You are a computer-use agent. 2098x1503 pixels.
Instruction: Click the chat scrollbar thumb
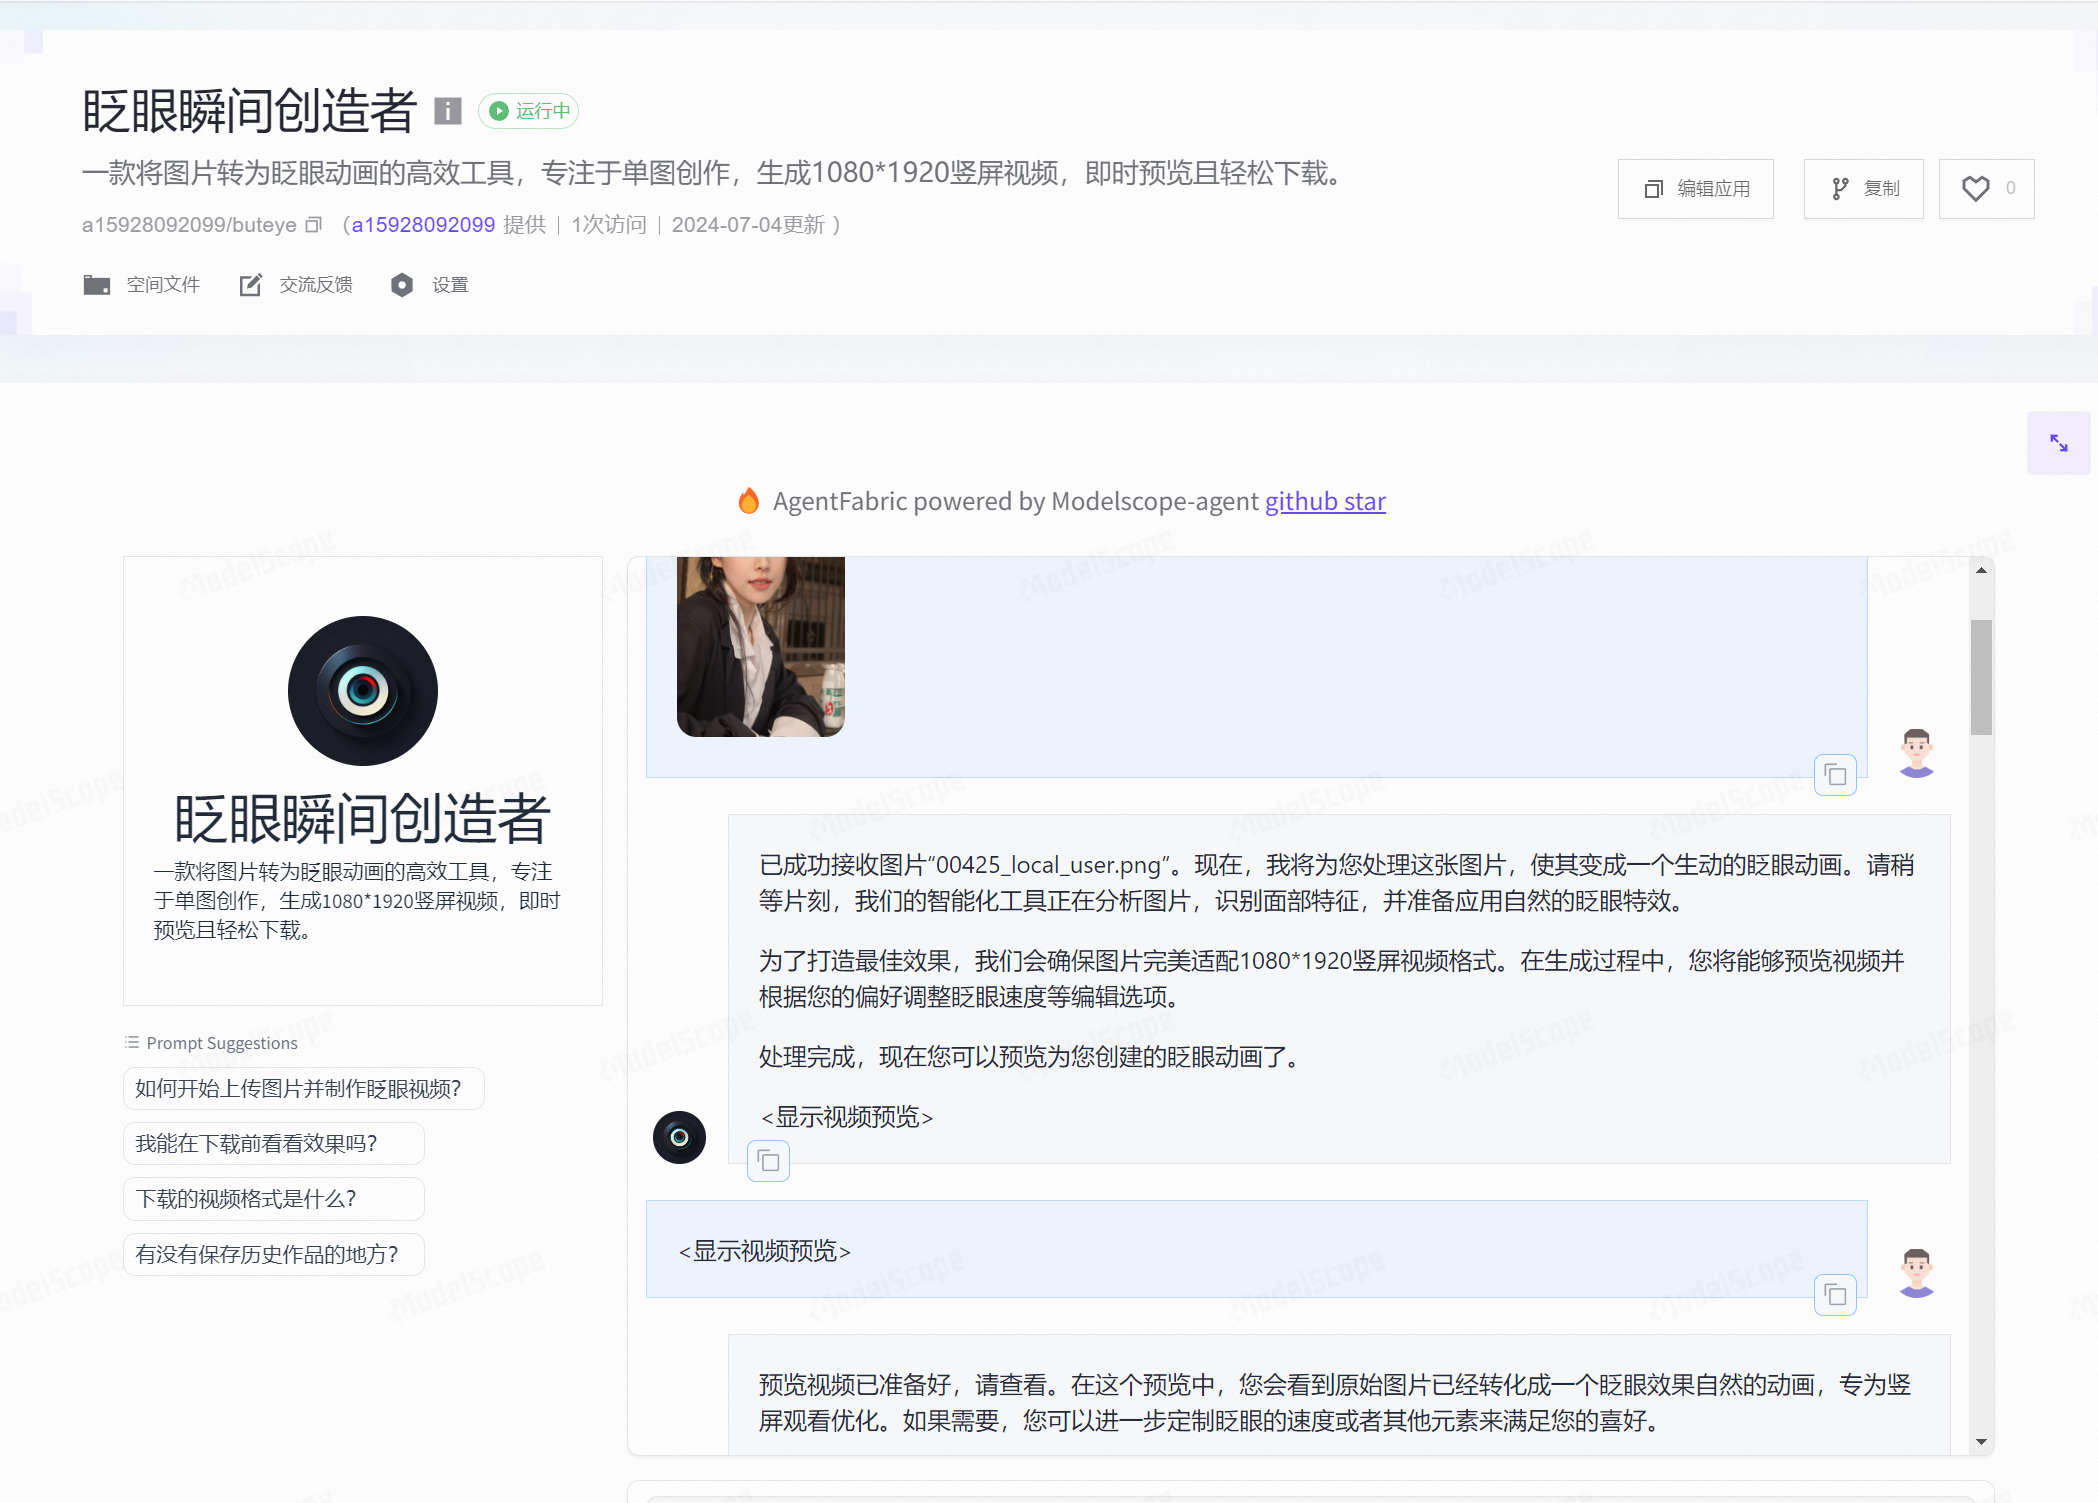click(x=1981, y=677)
